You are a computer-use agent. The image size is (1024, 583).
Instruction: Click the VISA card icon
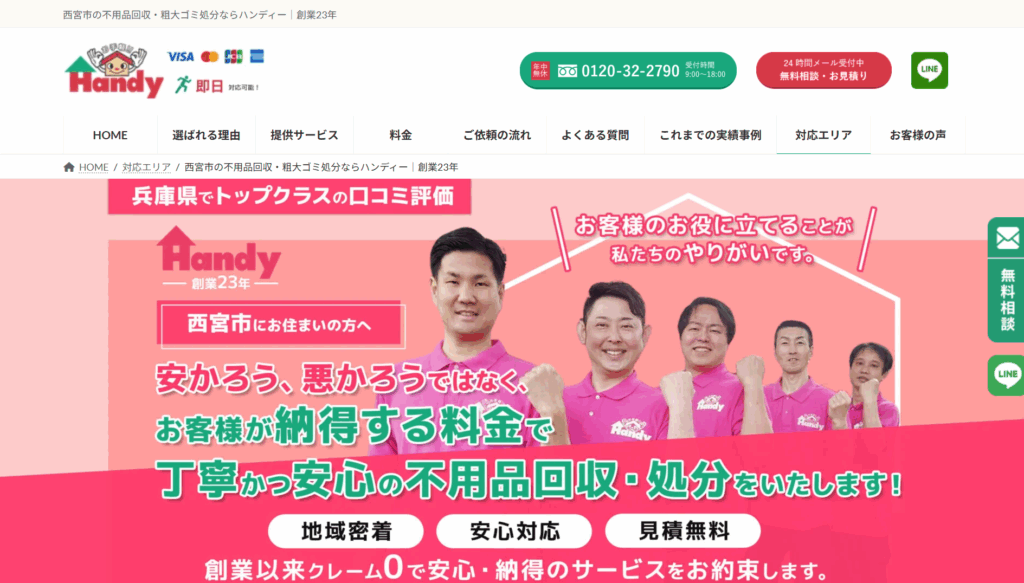180,57
